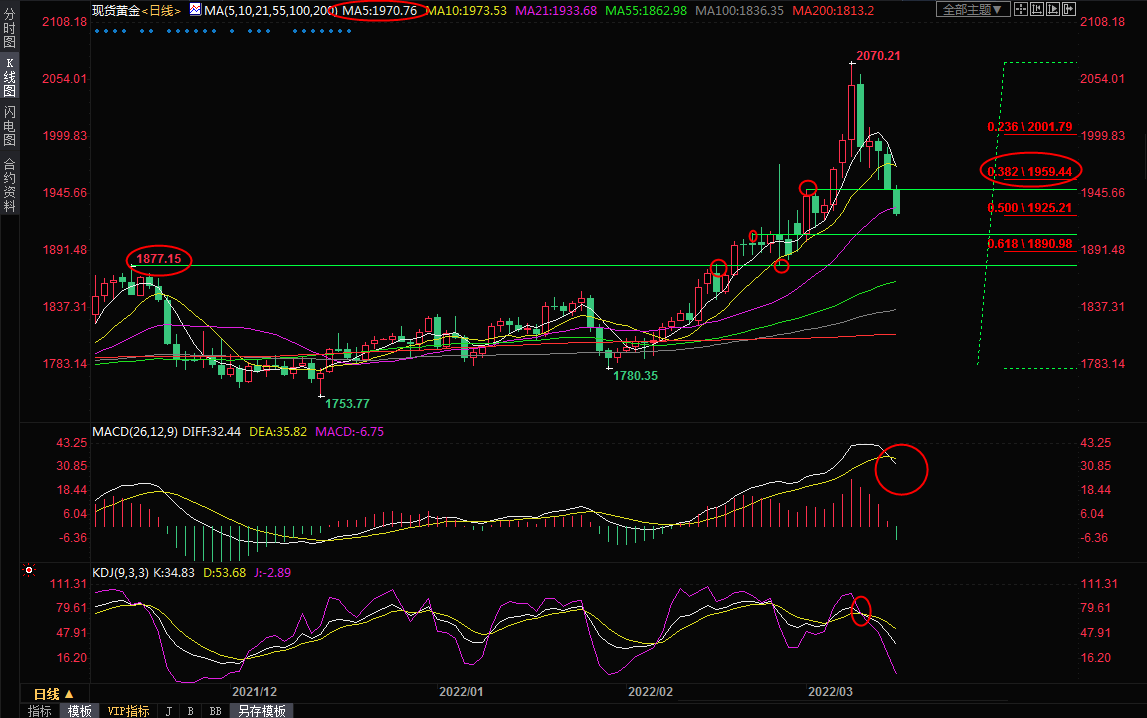Click the chart-axis icon with the play arrow
The image size is (1147, 718).
click(x=1053, y=9)
